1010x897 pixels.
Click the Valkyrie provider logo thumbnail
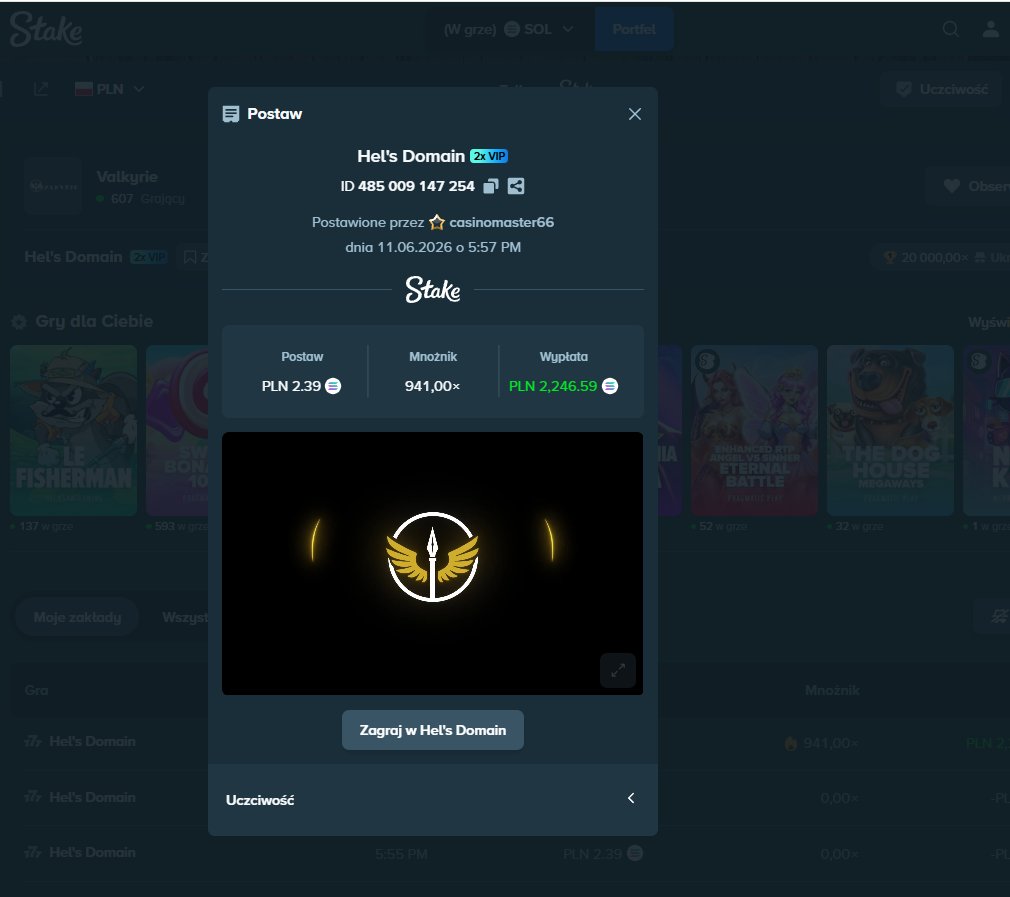point(53,186)
